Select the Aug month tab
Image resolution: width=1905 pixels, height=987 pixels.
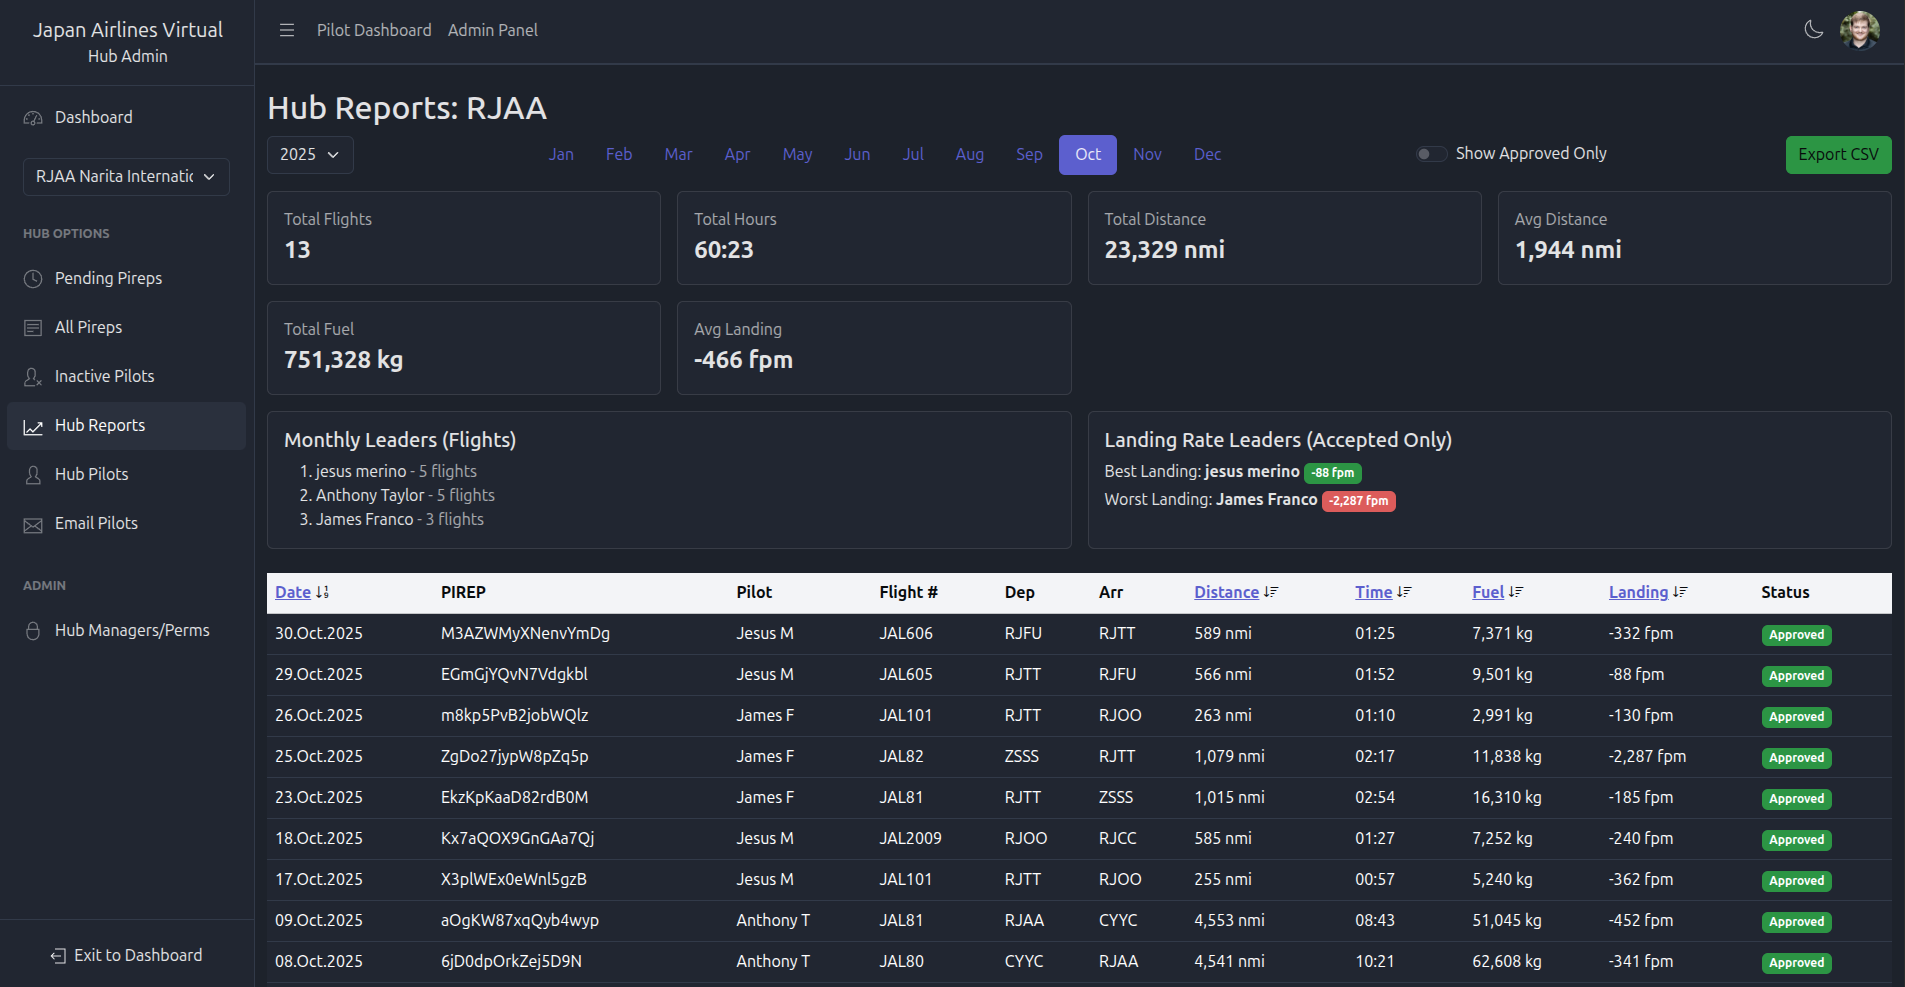tap(969, 154)
